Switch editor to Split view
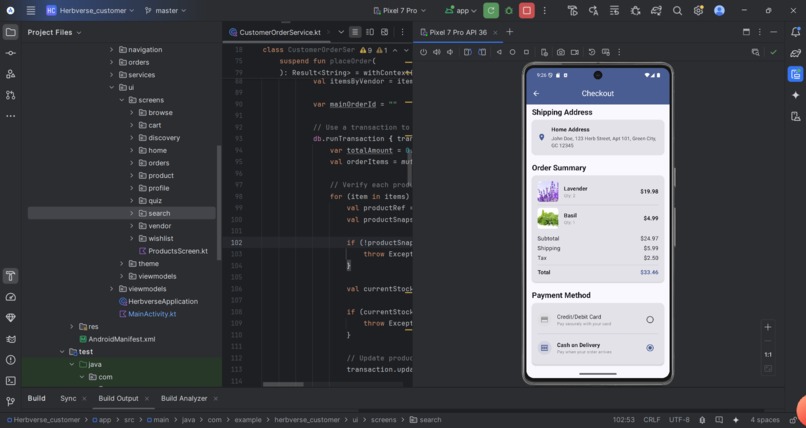The width and height of the screenshot is (806, 428). 370,32
